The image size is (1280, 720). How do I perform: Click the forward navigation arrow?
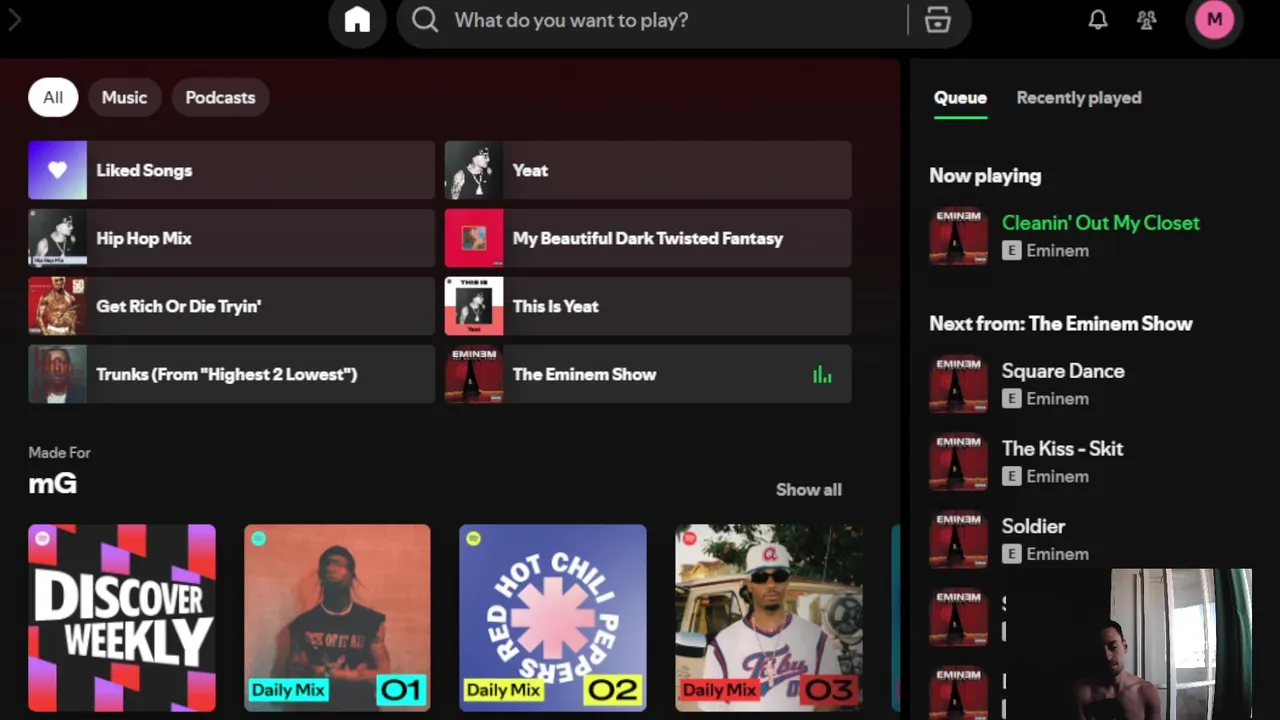14,20
